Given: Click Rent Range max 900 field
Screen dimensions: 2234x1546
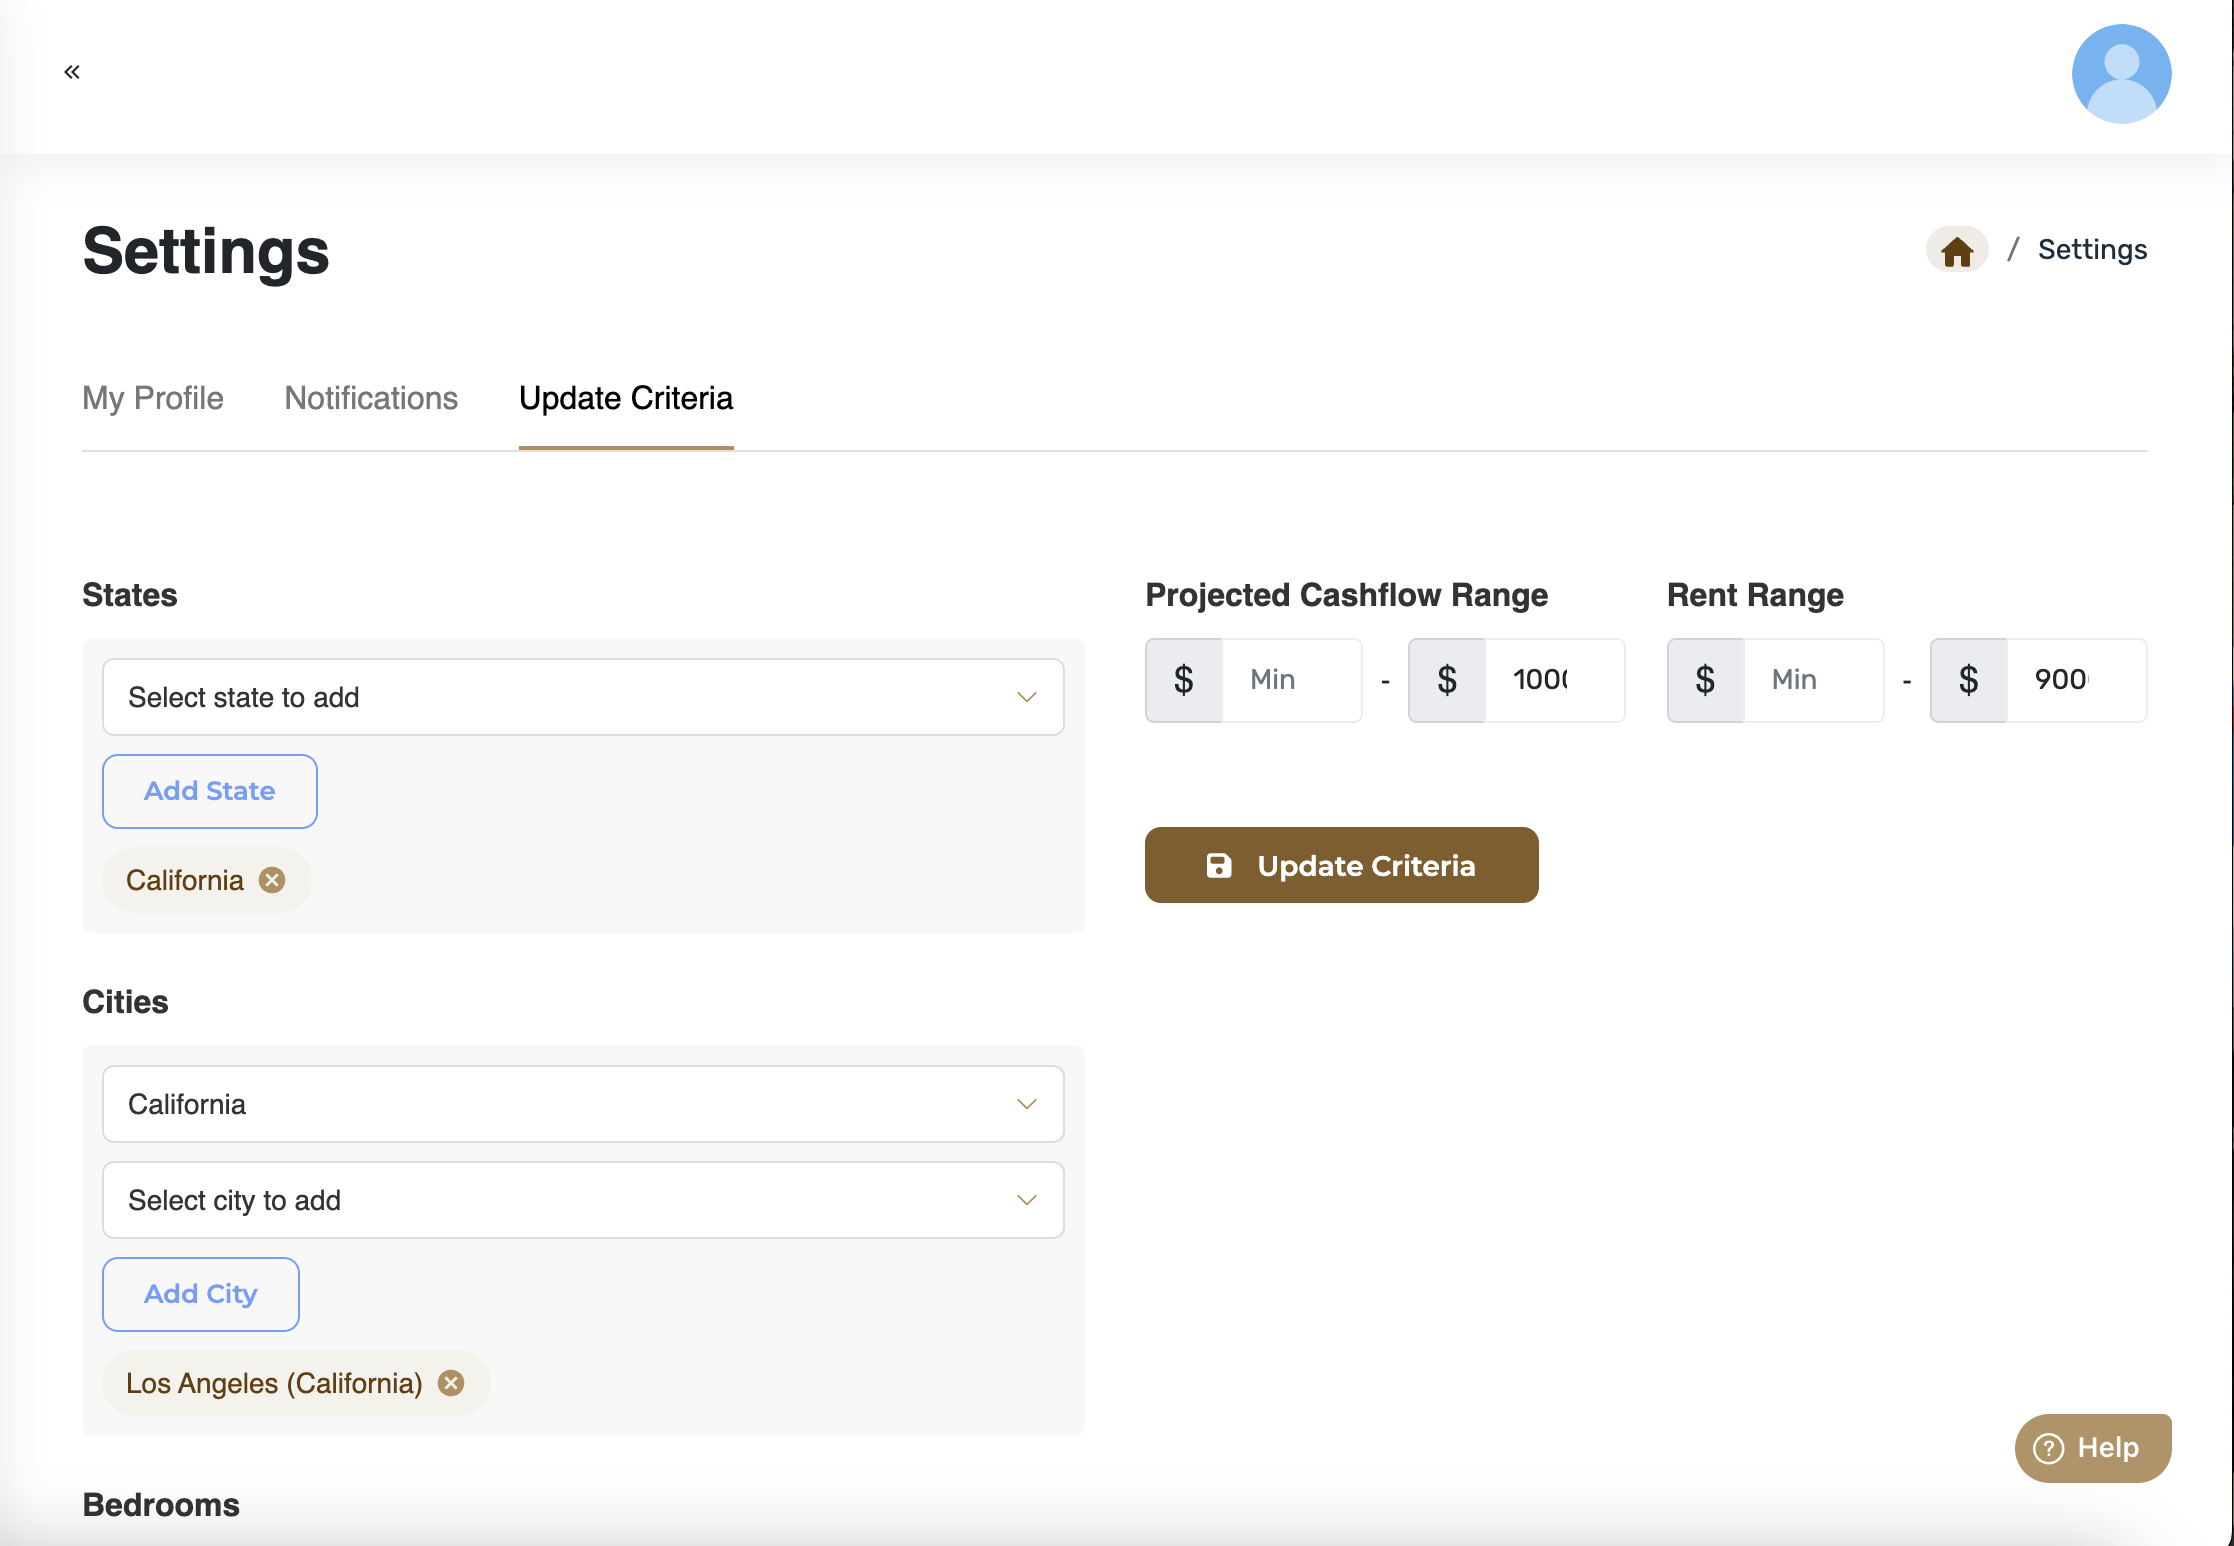Looking at the screenshot, I should click(x=2074, y=680).
